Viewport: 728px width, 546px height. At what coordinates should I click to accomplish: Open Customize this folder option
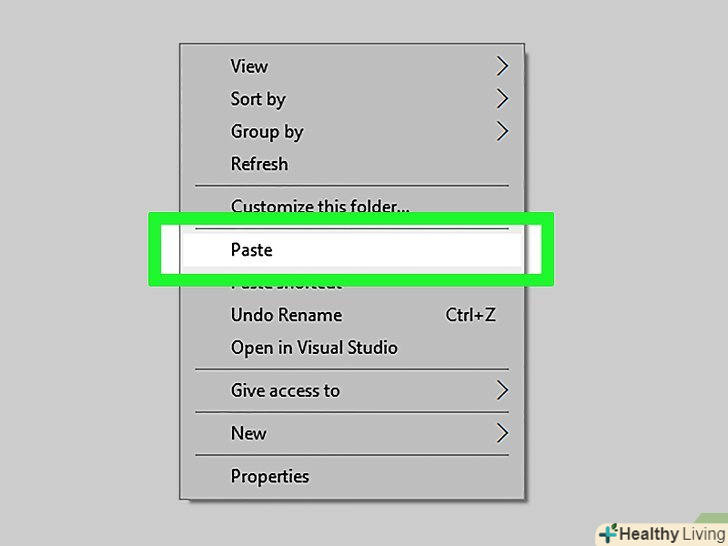coord(320,207)
